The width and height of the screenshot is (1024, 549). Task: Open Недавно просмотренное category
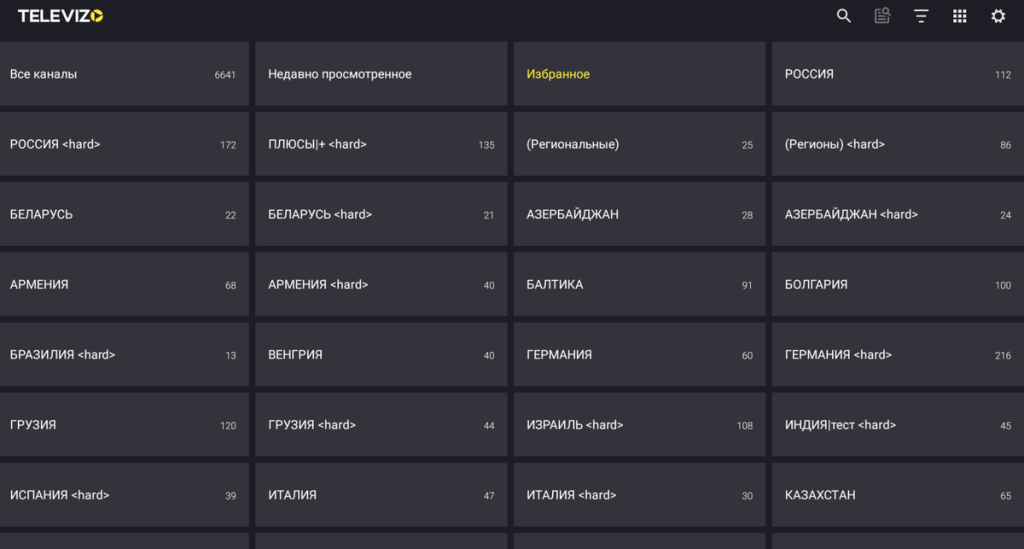tap(381, 74)
